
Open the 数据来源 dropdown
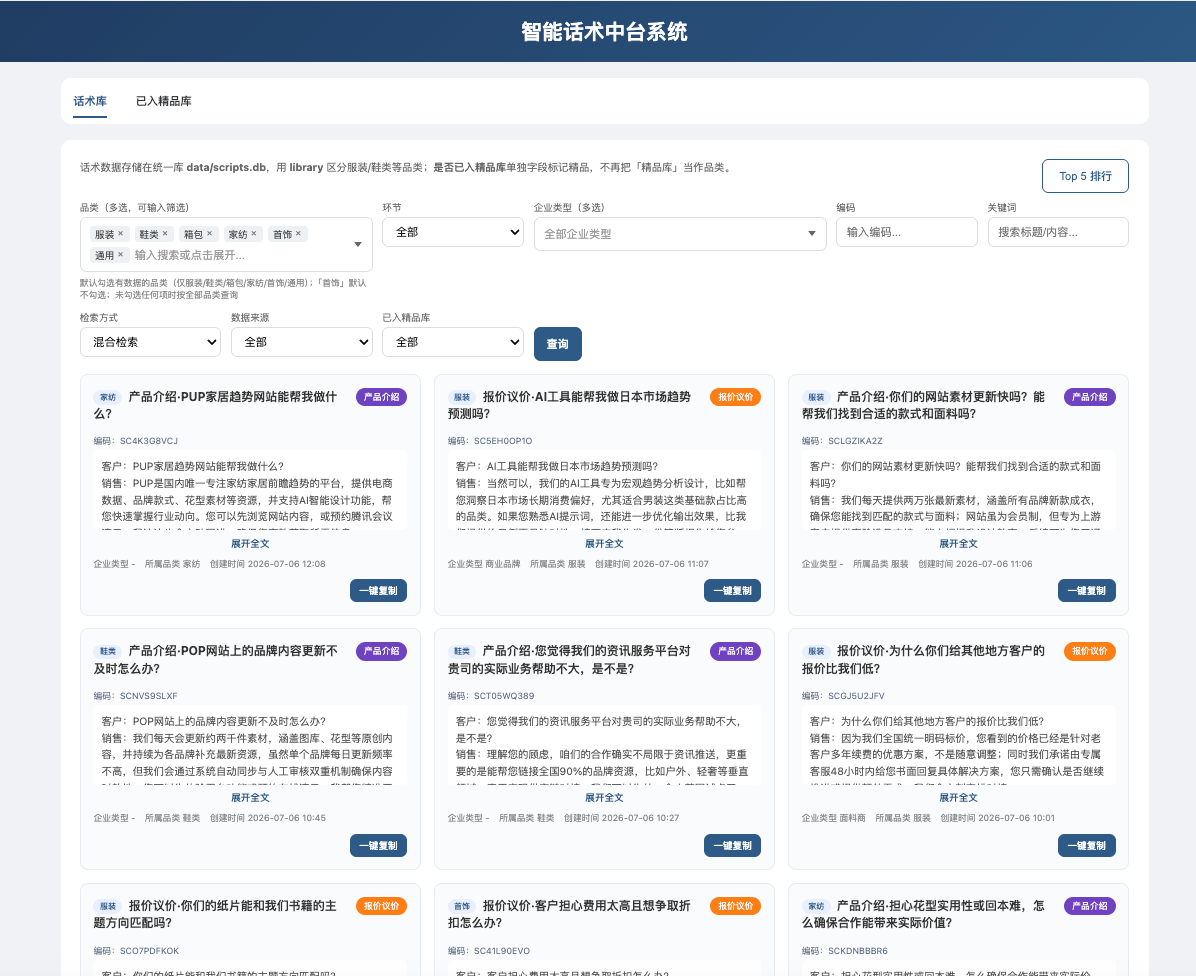pyautogui.click(x=301, y=342)
